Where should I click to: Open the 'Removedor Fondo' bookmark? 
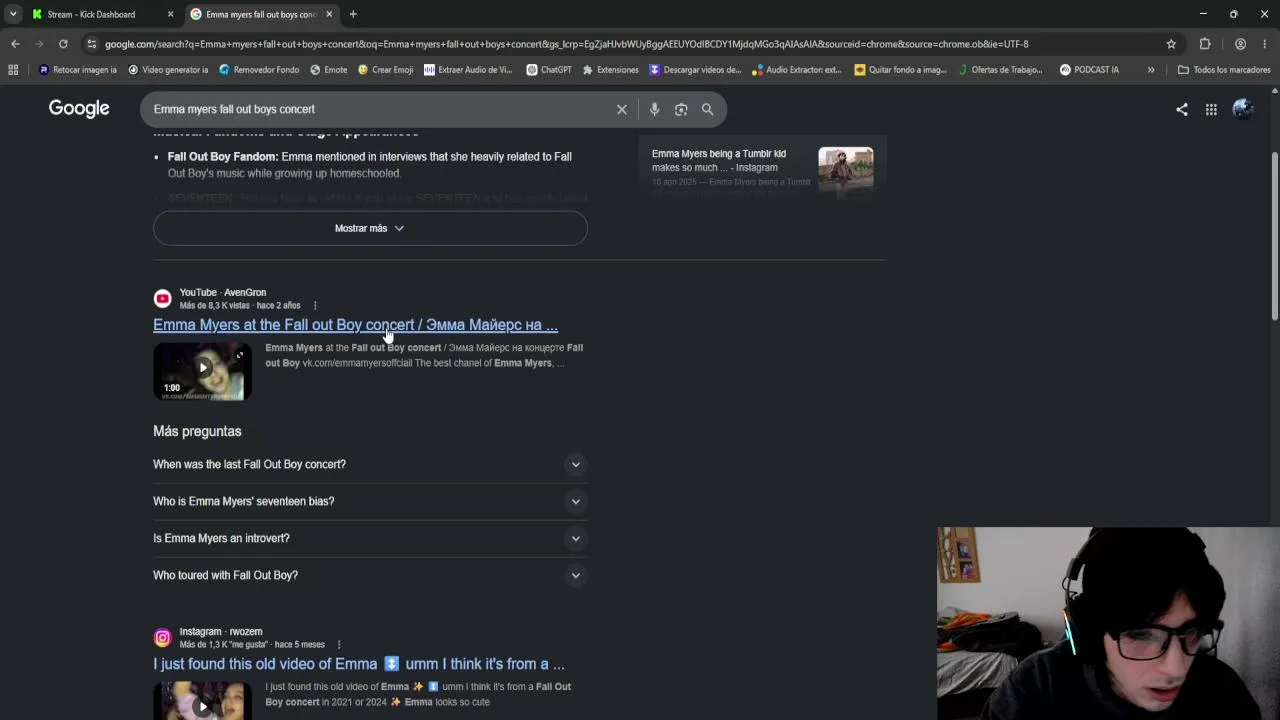coord(258,70)
